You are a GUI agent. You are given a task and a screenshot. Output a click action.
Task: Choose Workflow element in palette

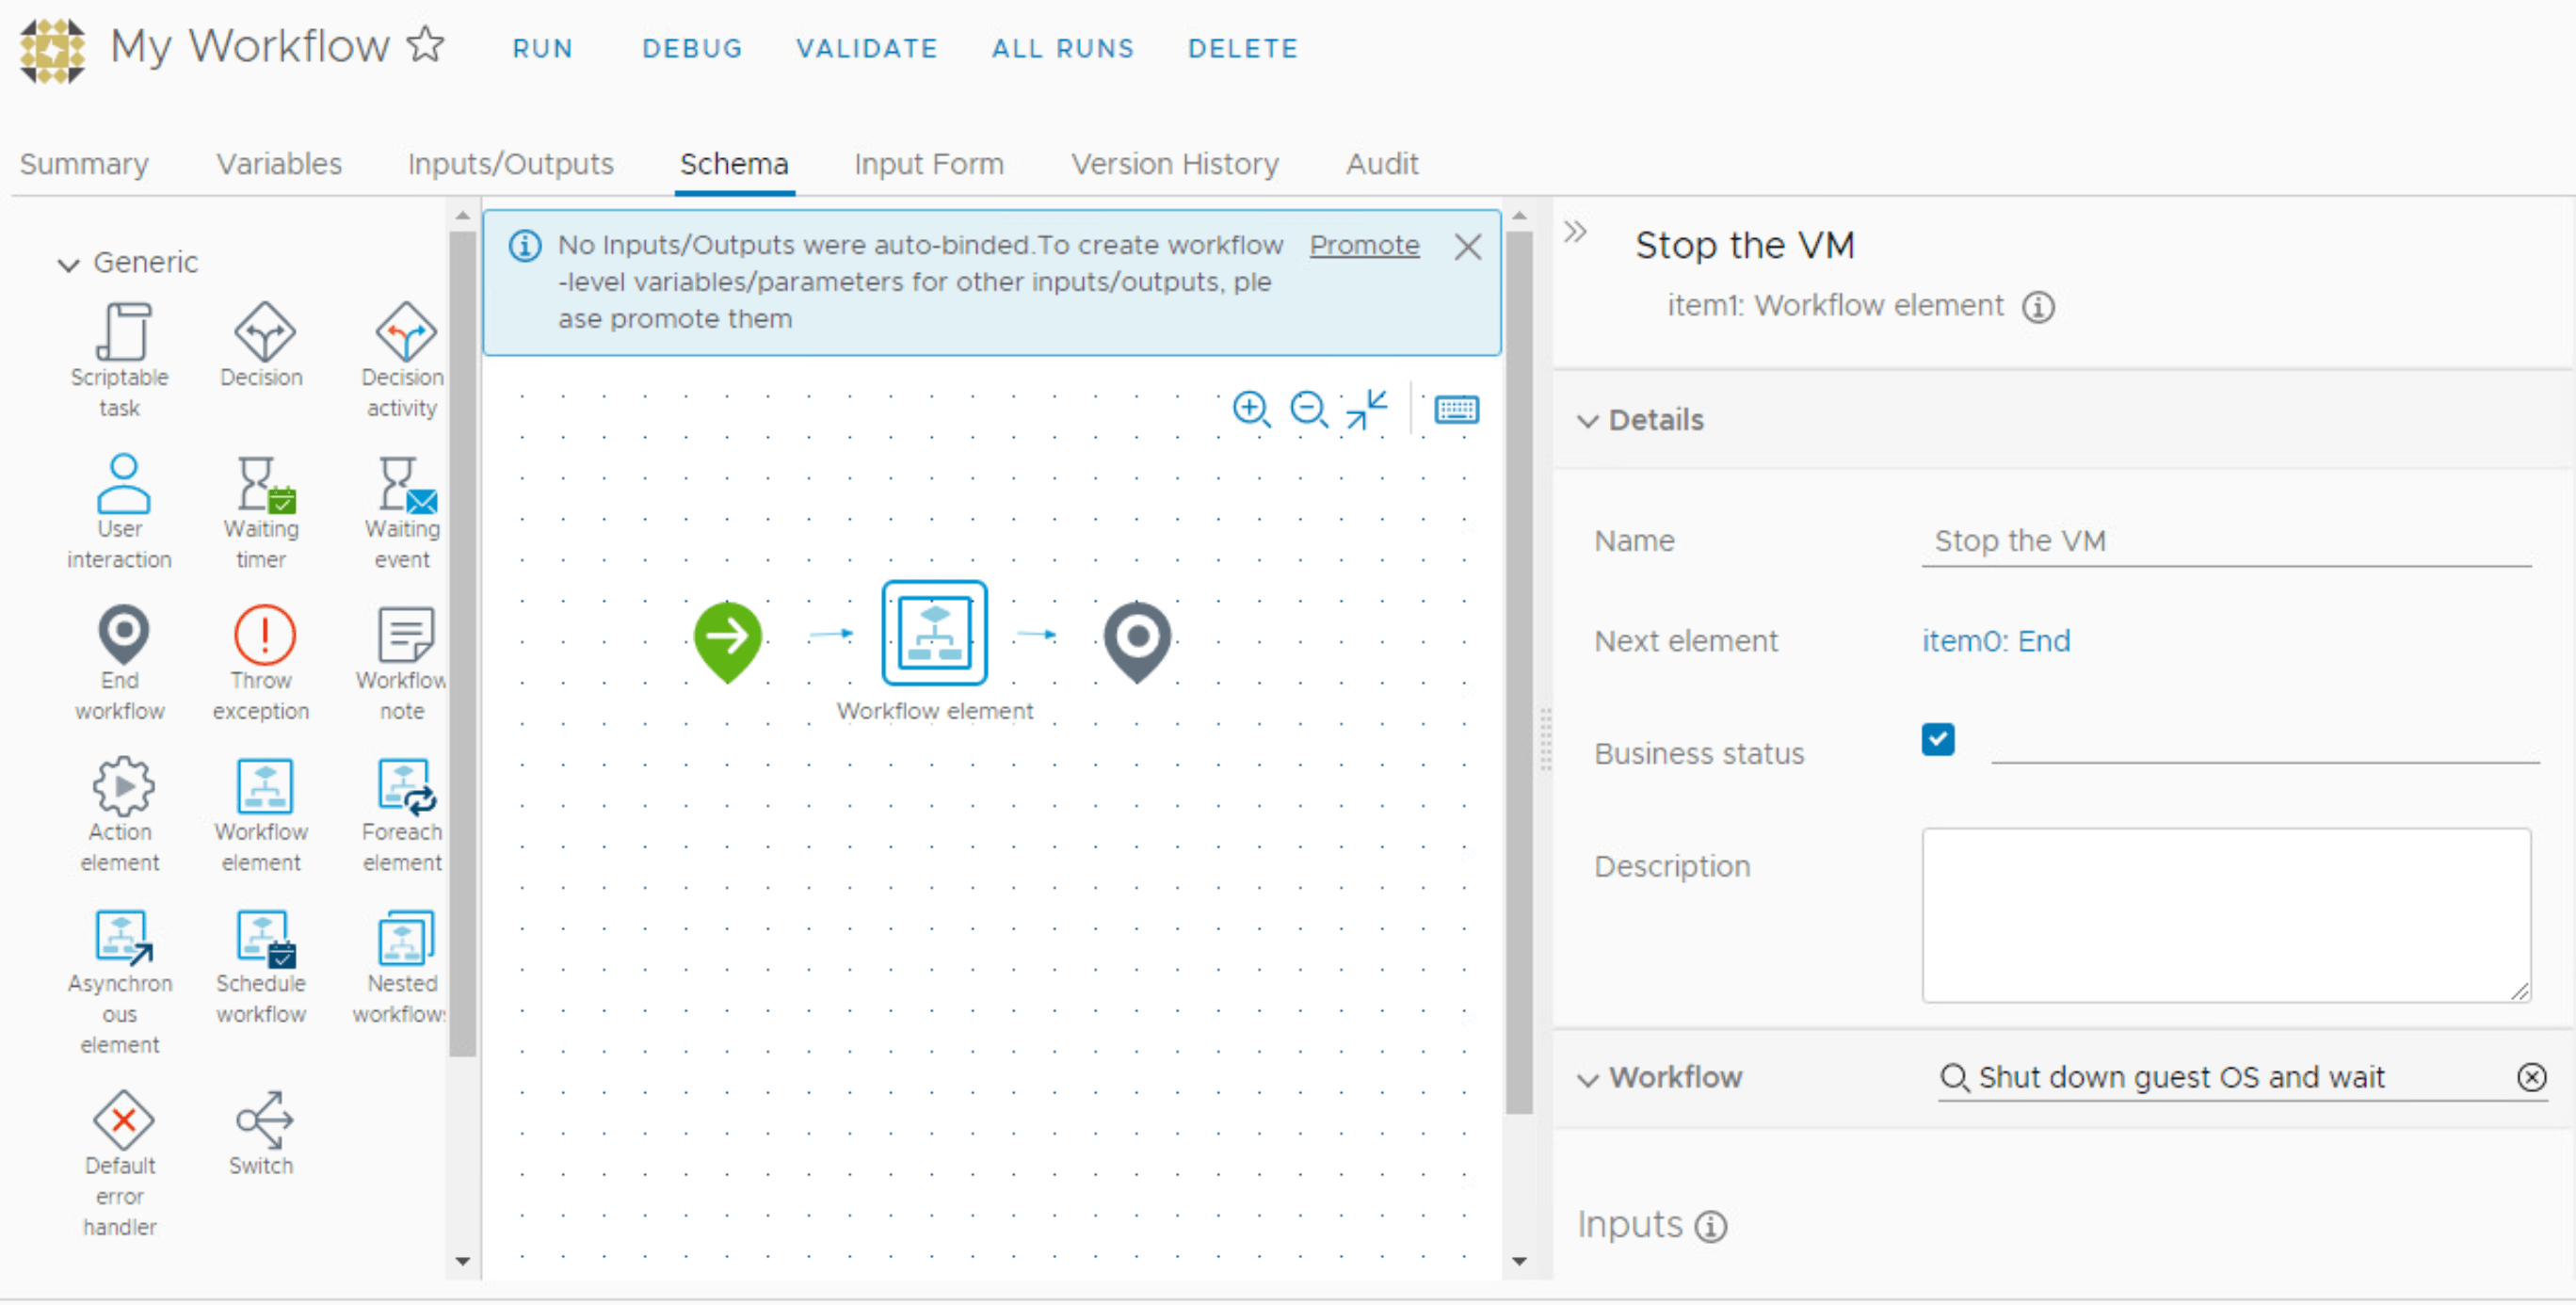(x=264, y=787)
